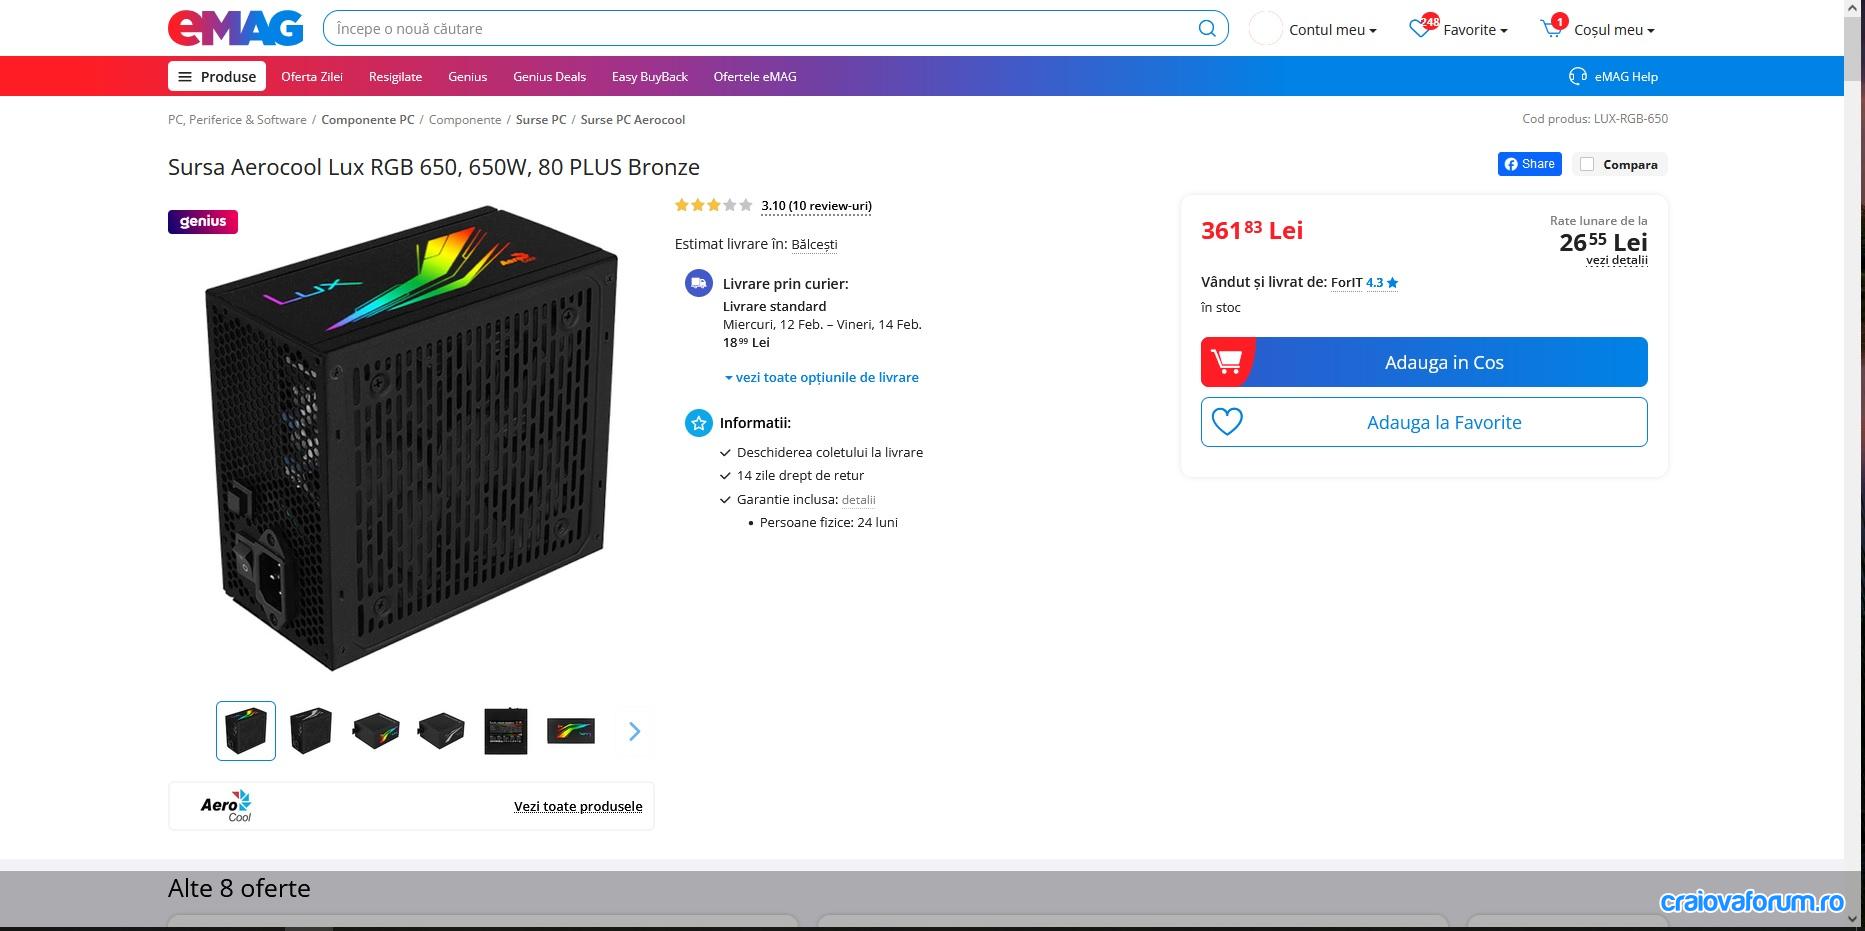1865x931 pixels.
Task: Open the Favorite heart icon with badge
Action: coord(1421,27)
